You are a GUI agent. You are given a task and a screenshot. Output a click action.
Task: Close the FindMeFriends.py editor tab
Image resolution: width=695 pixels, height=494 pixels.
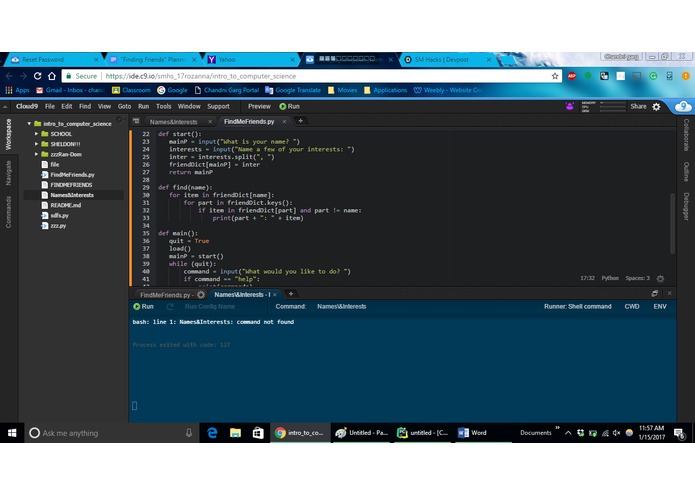284,121
